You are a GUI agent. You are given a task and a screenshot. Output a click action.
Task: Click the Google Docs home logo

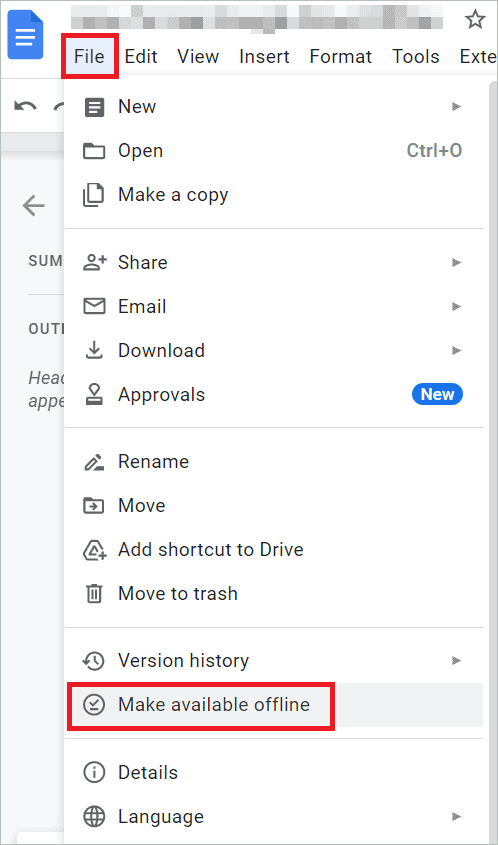tap(25, 34)
